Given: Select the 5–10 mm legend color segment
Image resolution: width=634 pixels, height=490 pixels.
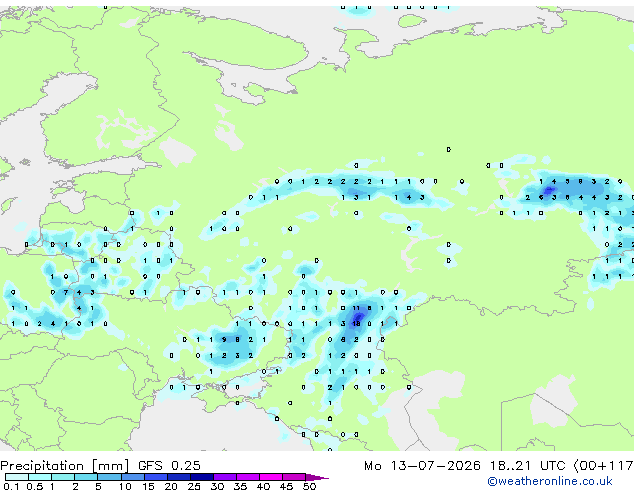Looking at the screenshot, I should pyautogui.click(x=109, y=477).
